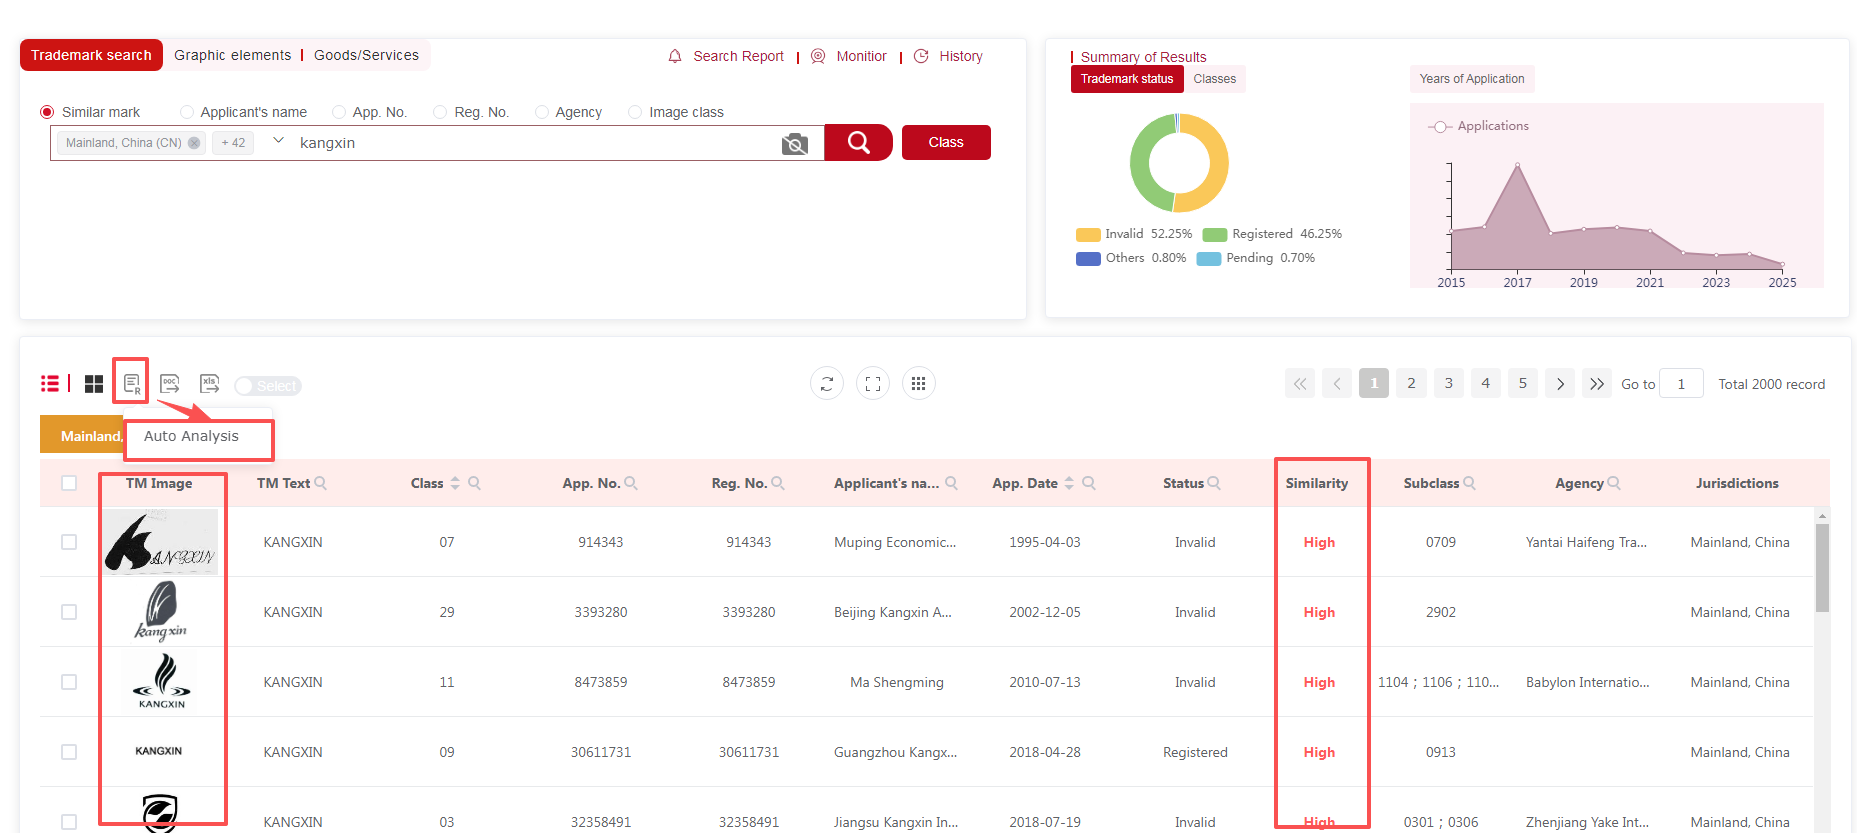Toggle the Select switch
Screen dimensions: 1857x833
(x=267, y=386)
